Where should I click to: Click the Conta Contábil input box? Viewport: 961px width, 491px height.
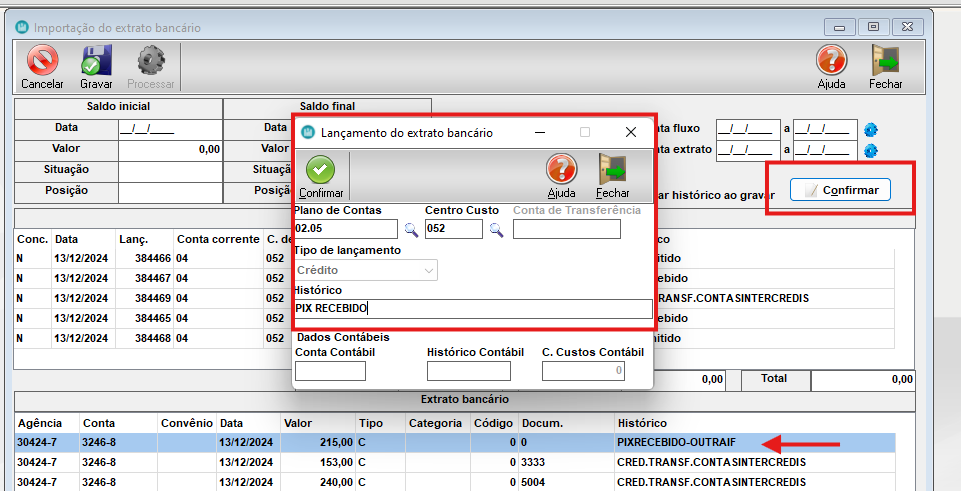330,371
